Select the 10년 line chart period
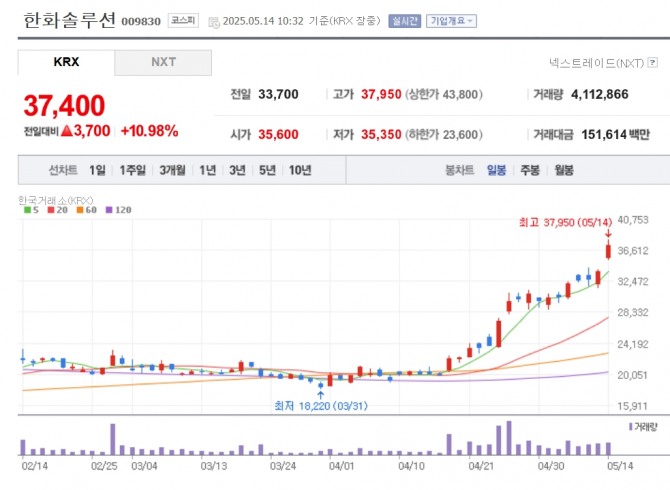This screenshot has height=490, width=670. 300,170
